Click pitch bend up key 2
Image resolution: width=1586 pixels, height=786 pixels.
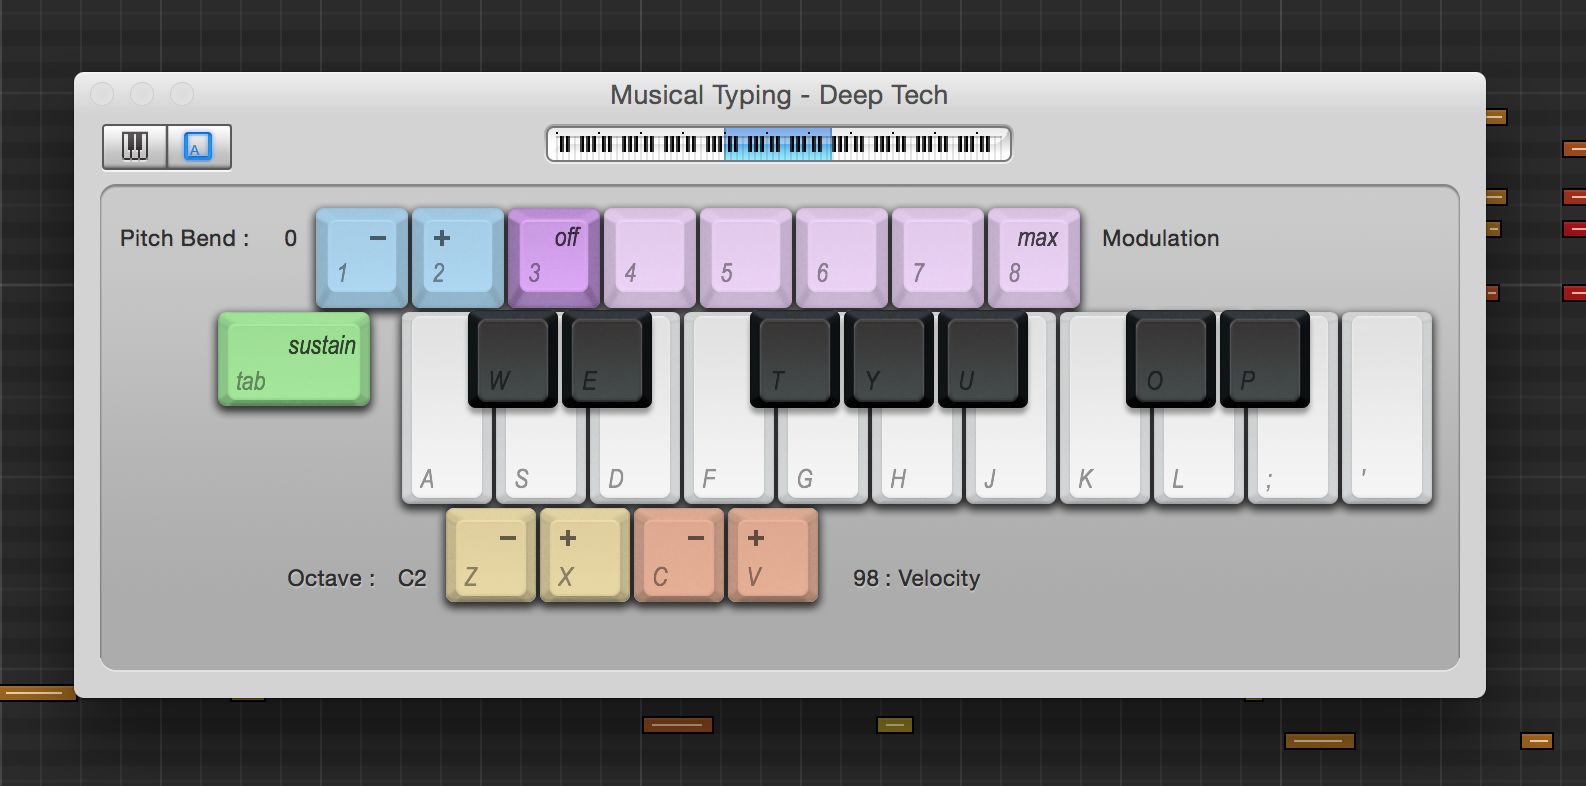tap(458, 258)
